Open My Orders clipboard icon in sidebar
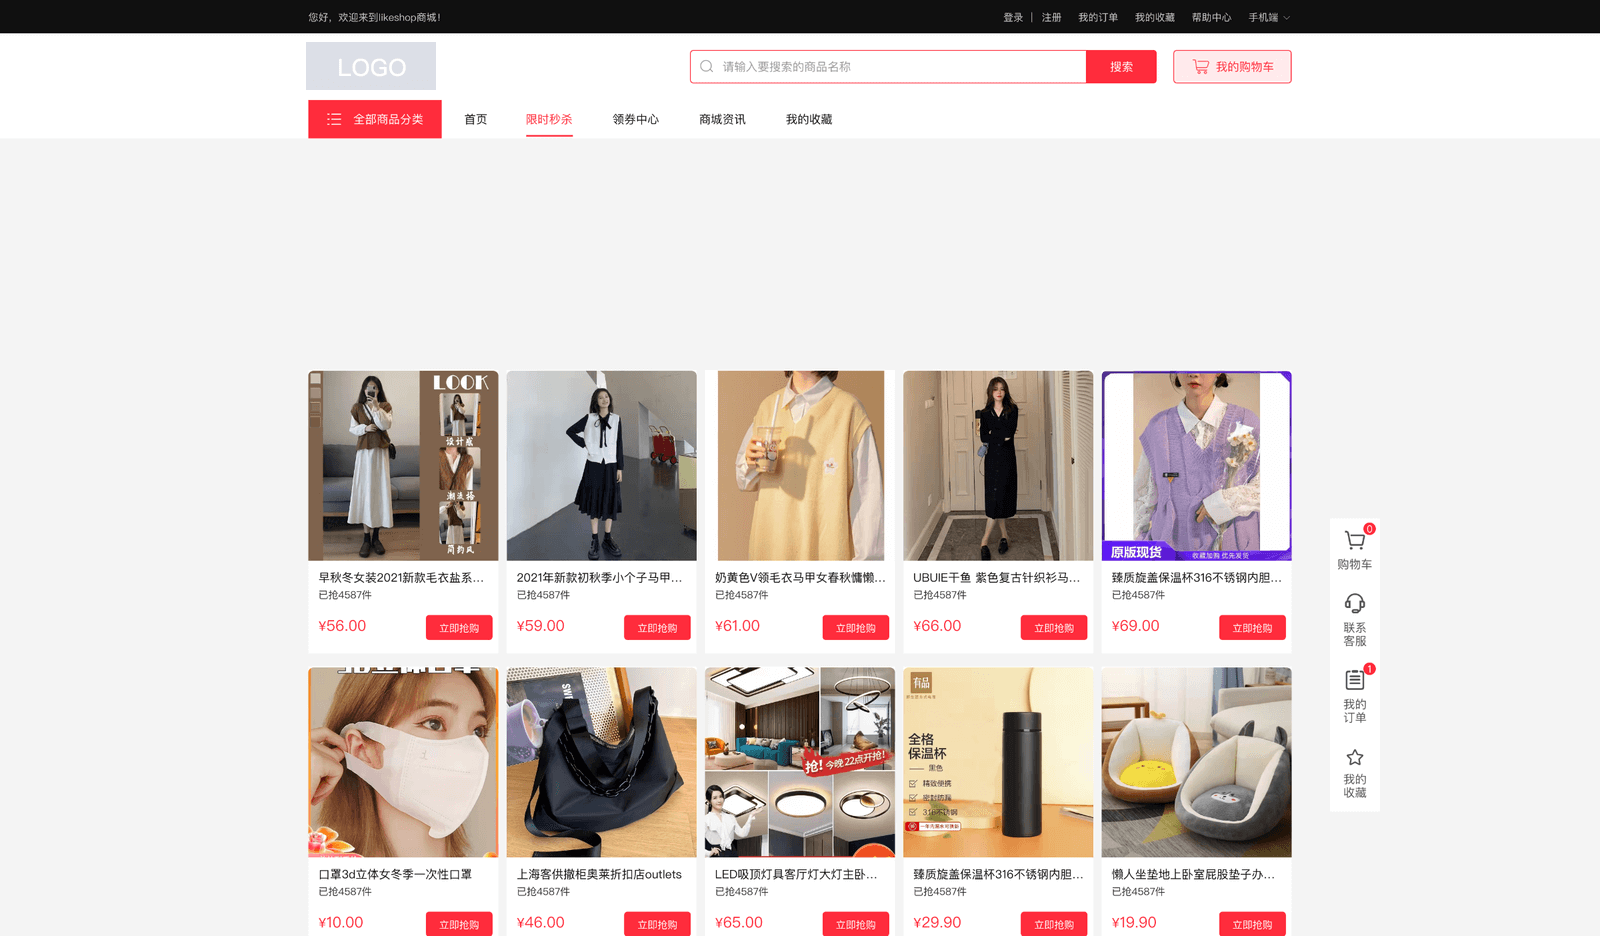1600x936 pixels. [1354, 680]
